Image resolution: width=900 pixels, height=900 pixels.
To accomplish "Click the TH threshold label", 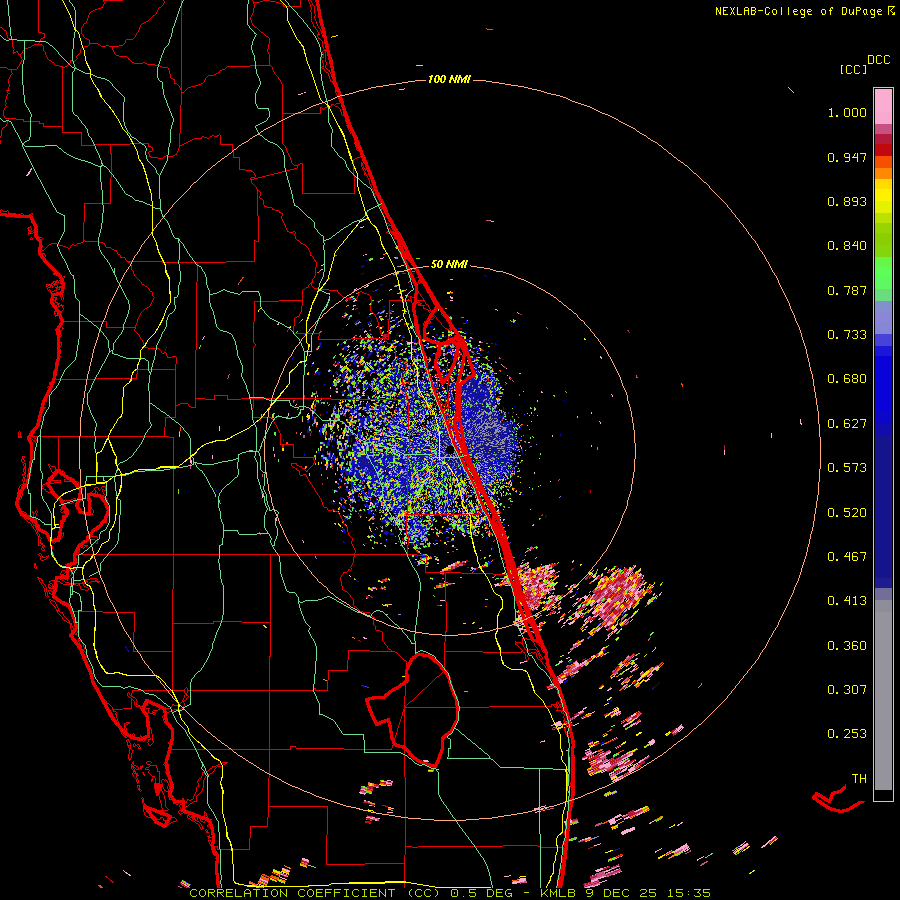I will click(x=859, y=779).
